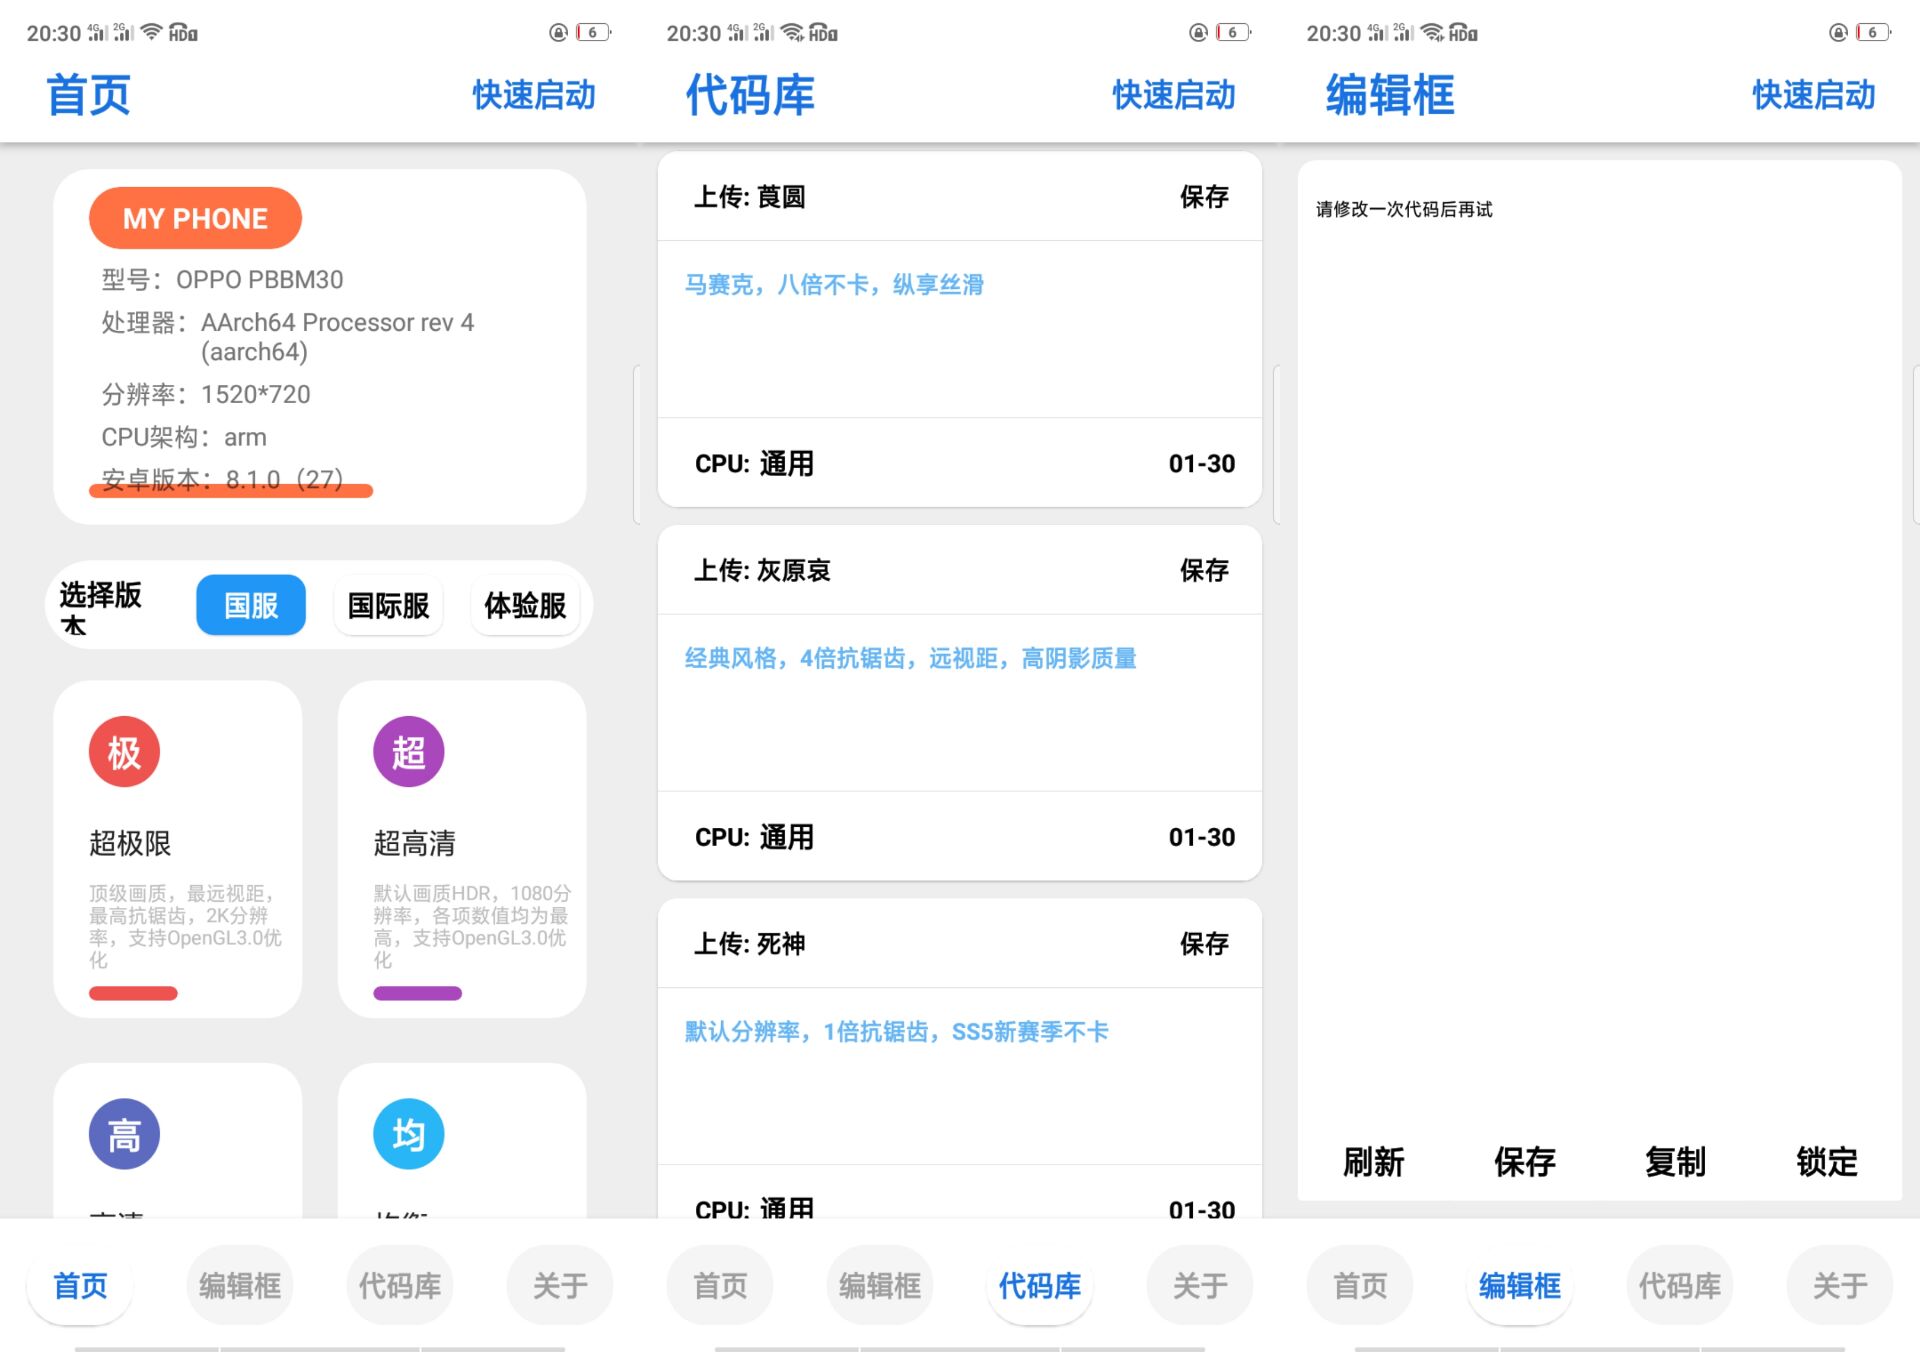
Task: Choose the 均 balanced preset icon
Action: coord(407,1133)
